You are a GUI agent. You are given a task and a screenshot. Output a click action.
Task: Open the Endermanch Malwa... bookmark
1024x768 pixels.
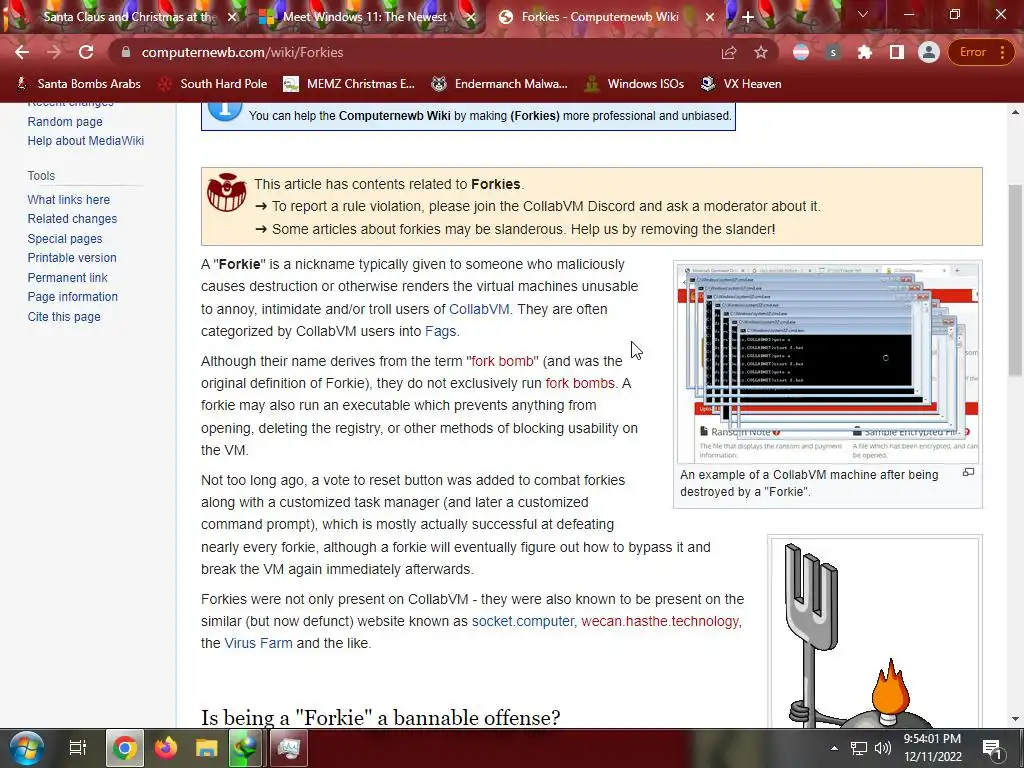click(x=500, y=84)
